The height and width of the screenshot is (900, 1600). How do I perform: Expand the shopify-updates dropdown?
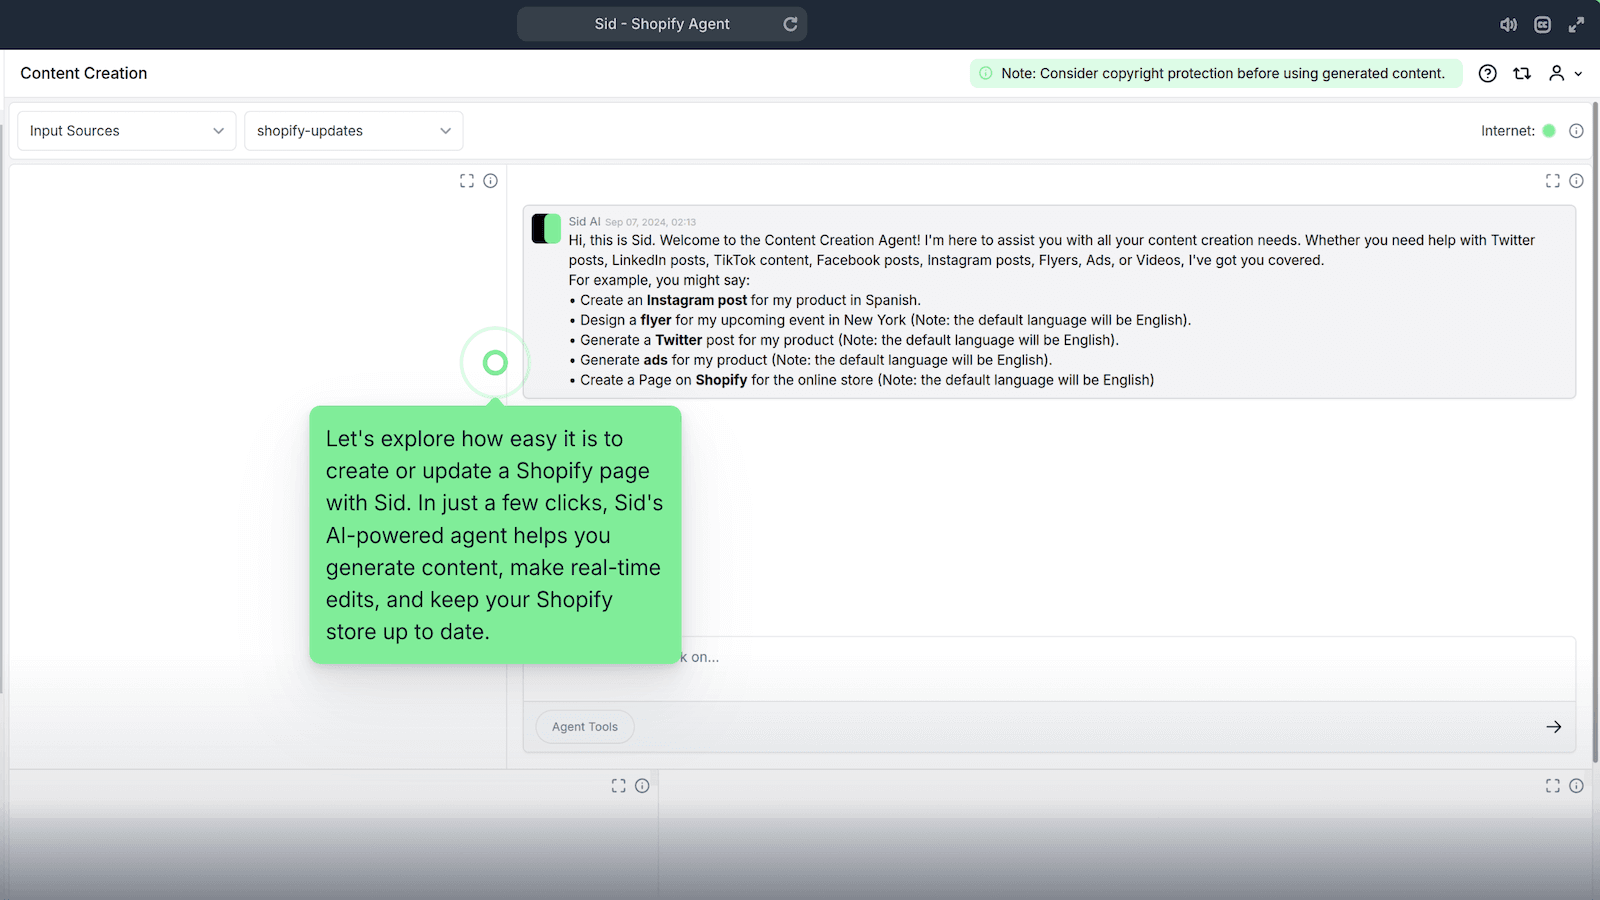pos(353,131)
